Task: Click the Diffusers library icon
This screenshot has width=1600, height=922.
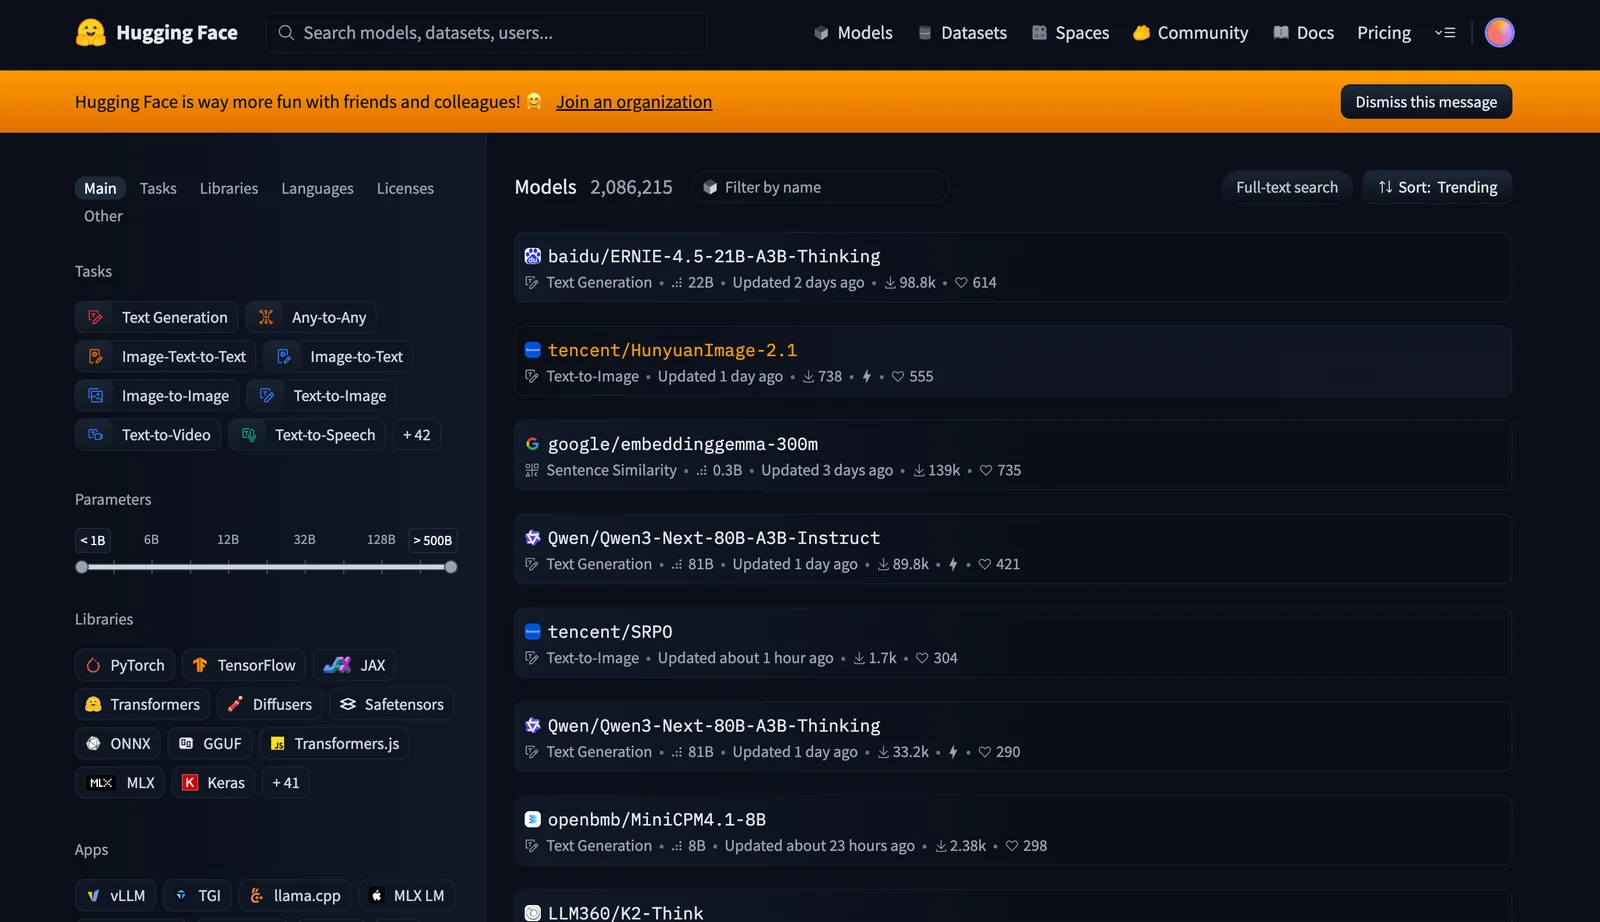Action: pyautogui.click(x=235, y=704)
